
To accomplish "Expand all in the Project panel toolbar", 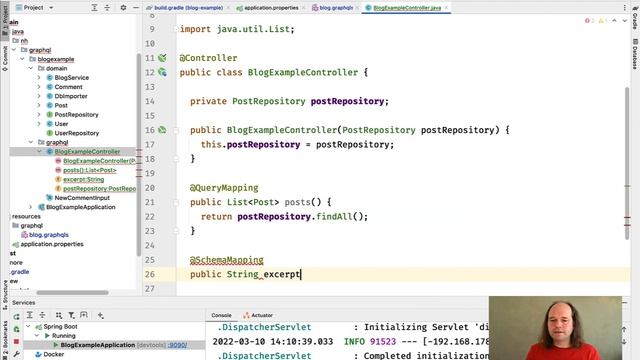I will (94, 7).
